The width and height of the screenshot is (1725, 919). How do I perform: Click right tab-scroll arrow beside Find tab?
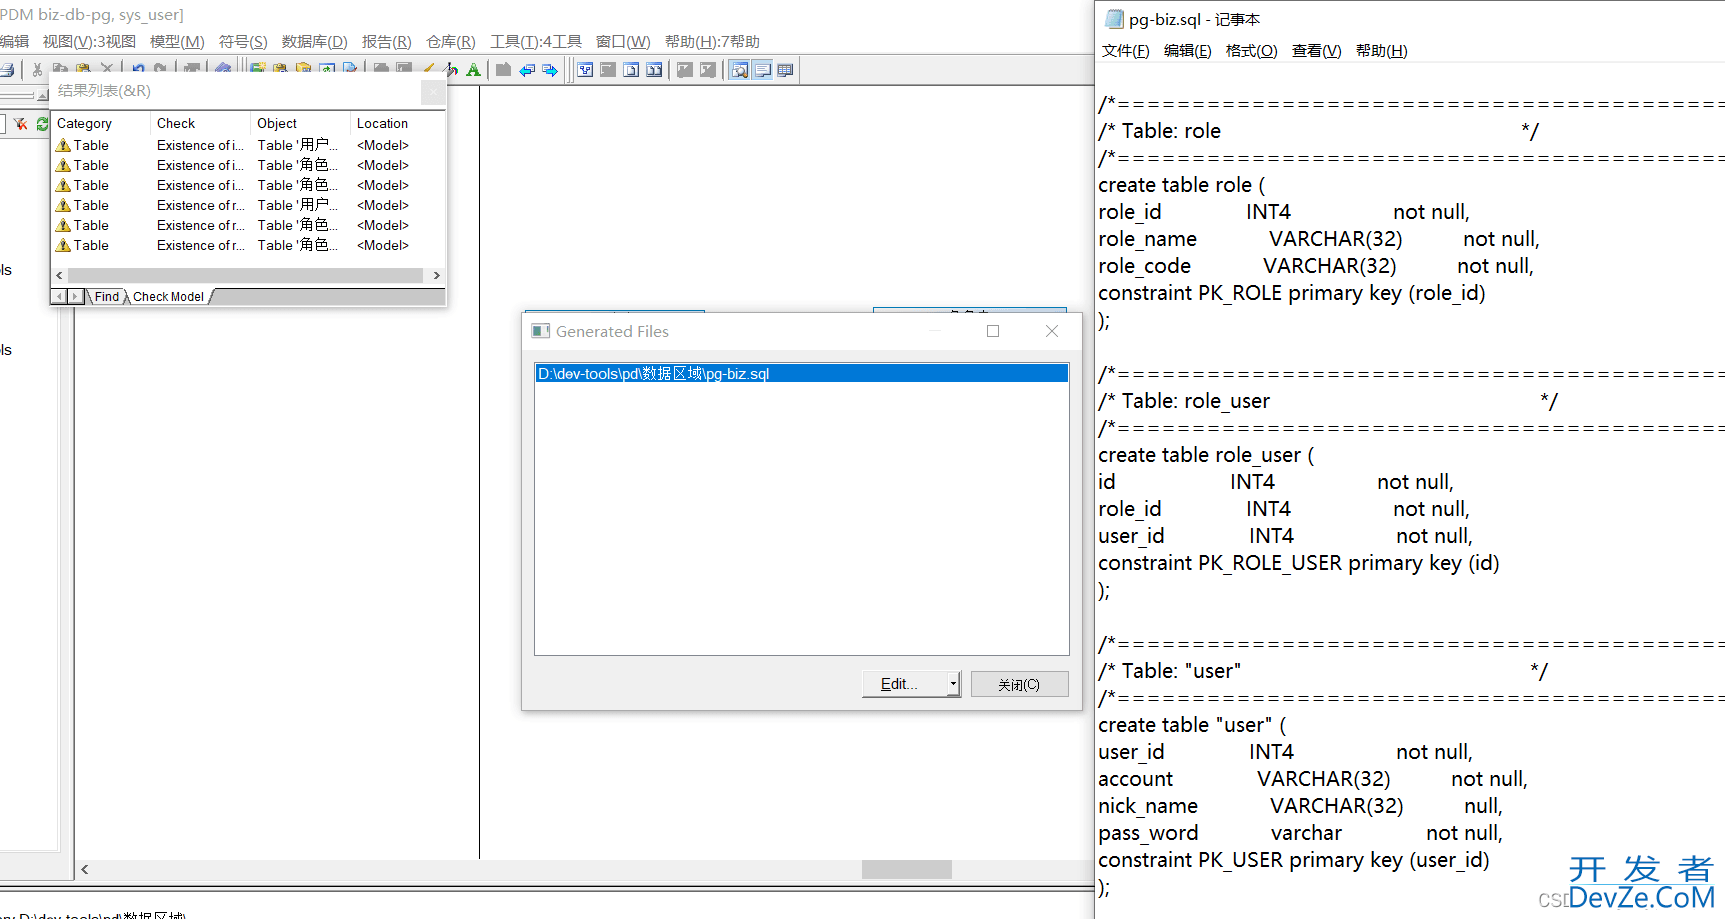(75, 297)
